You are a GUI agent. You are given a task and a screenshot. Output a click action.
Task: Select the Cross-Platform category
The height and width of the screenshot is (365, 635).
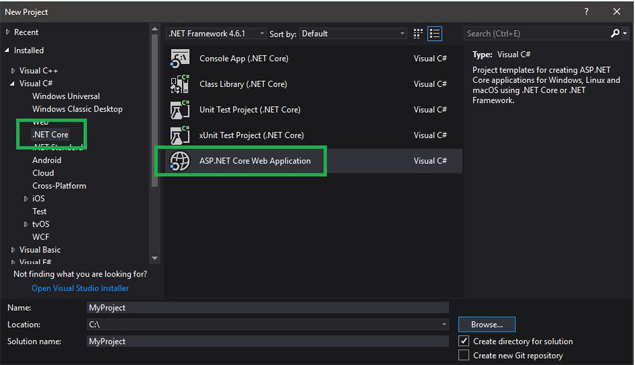[59, 186]
